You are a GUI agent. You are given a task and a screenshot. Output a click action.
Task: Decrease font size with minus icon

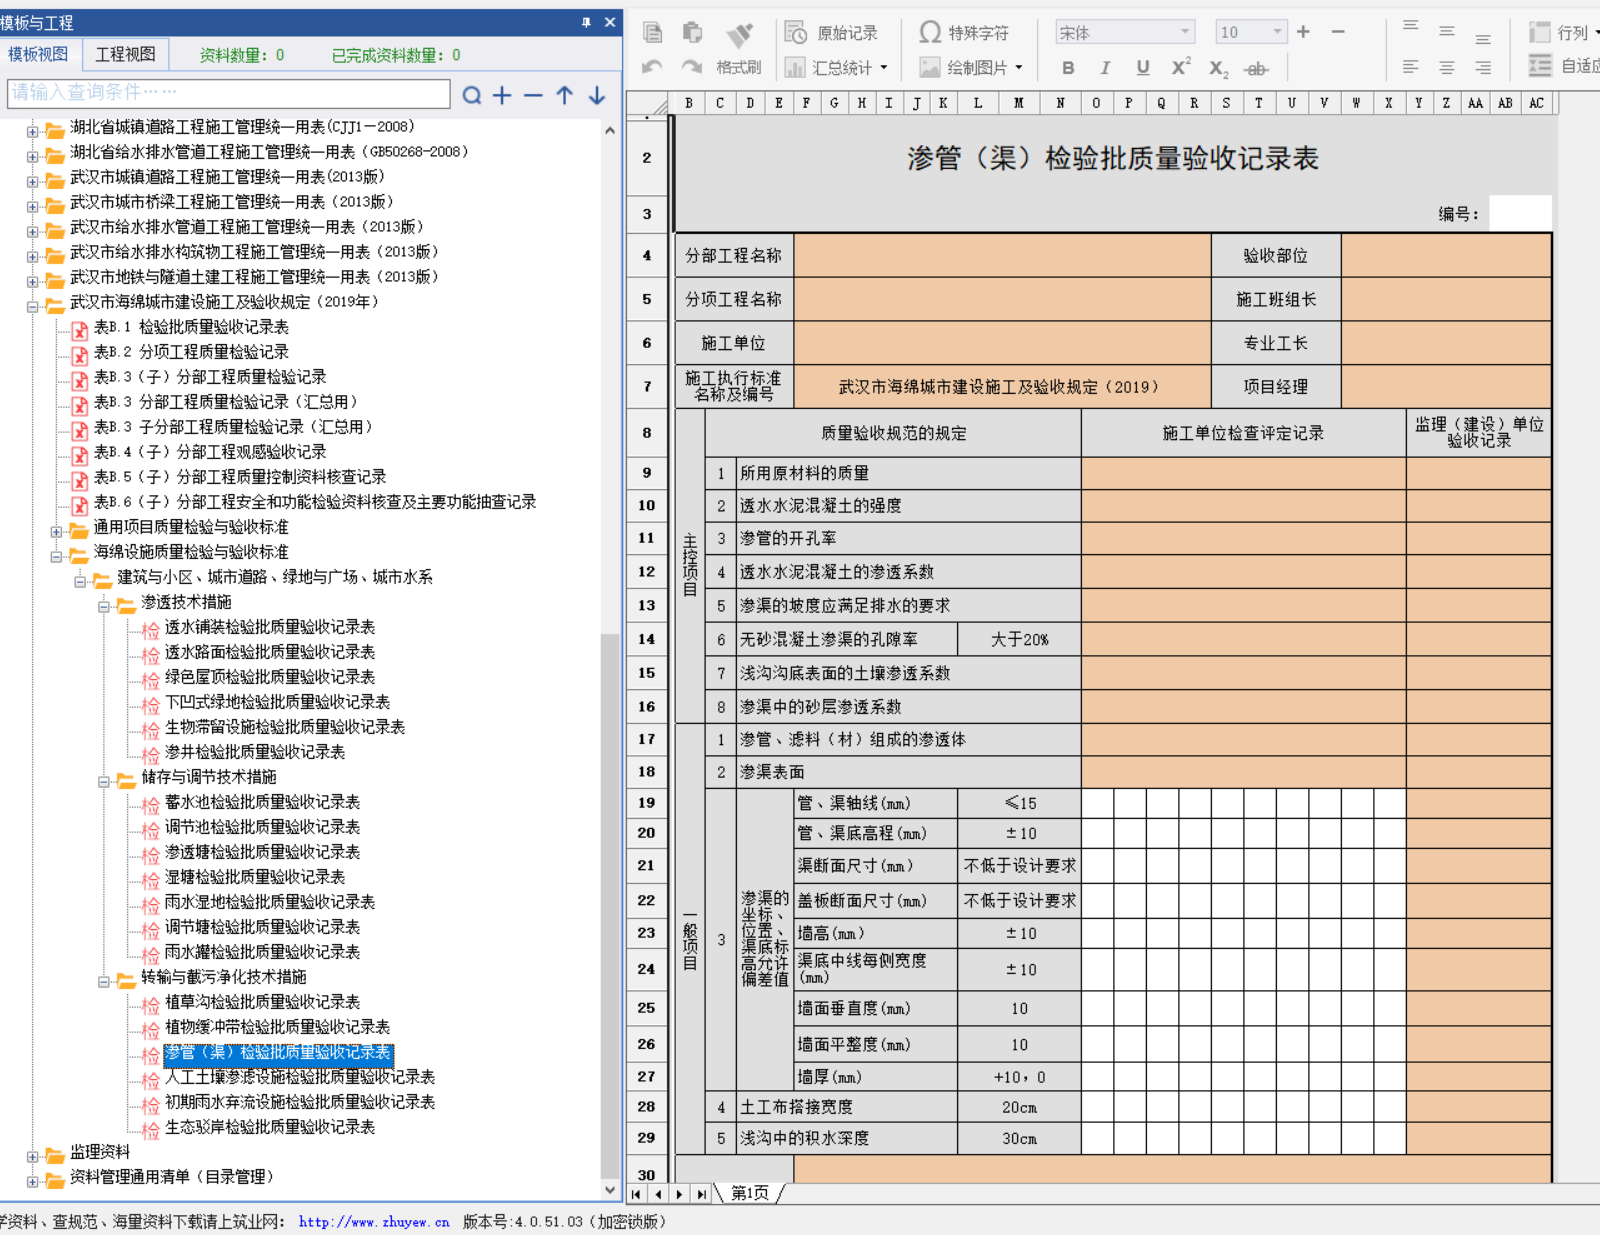[1338, 32]
